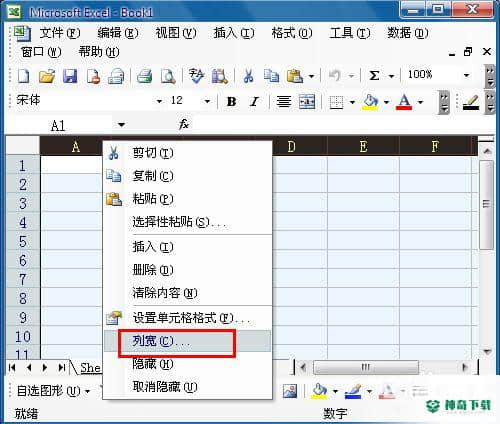Click the AutoSum sigma icon
This screenshot has width=500, height=424.
[374, 76]
